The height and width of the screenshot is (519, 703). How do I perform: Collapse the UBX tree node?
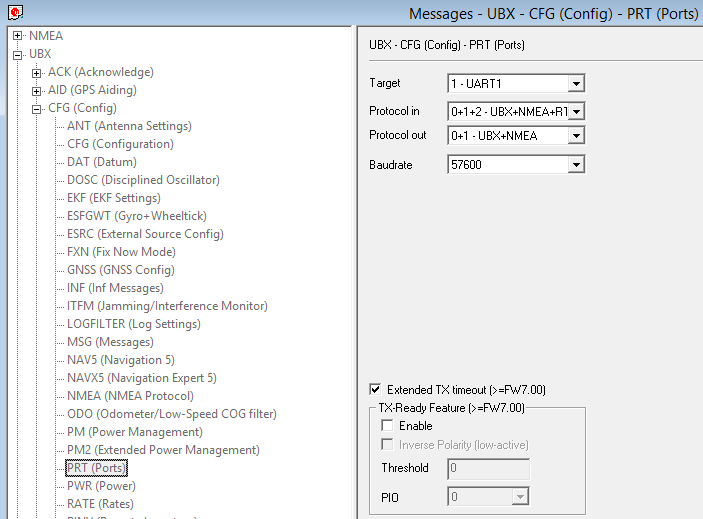[x=18, y=54]
